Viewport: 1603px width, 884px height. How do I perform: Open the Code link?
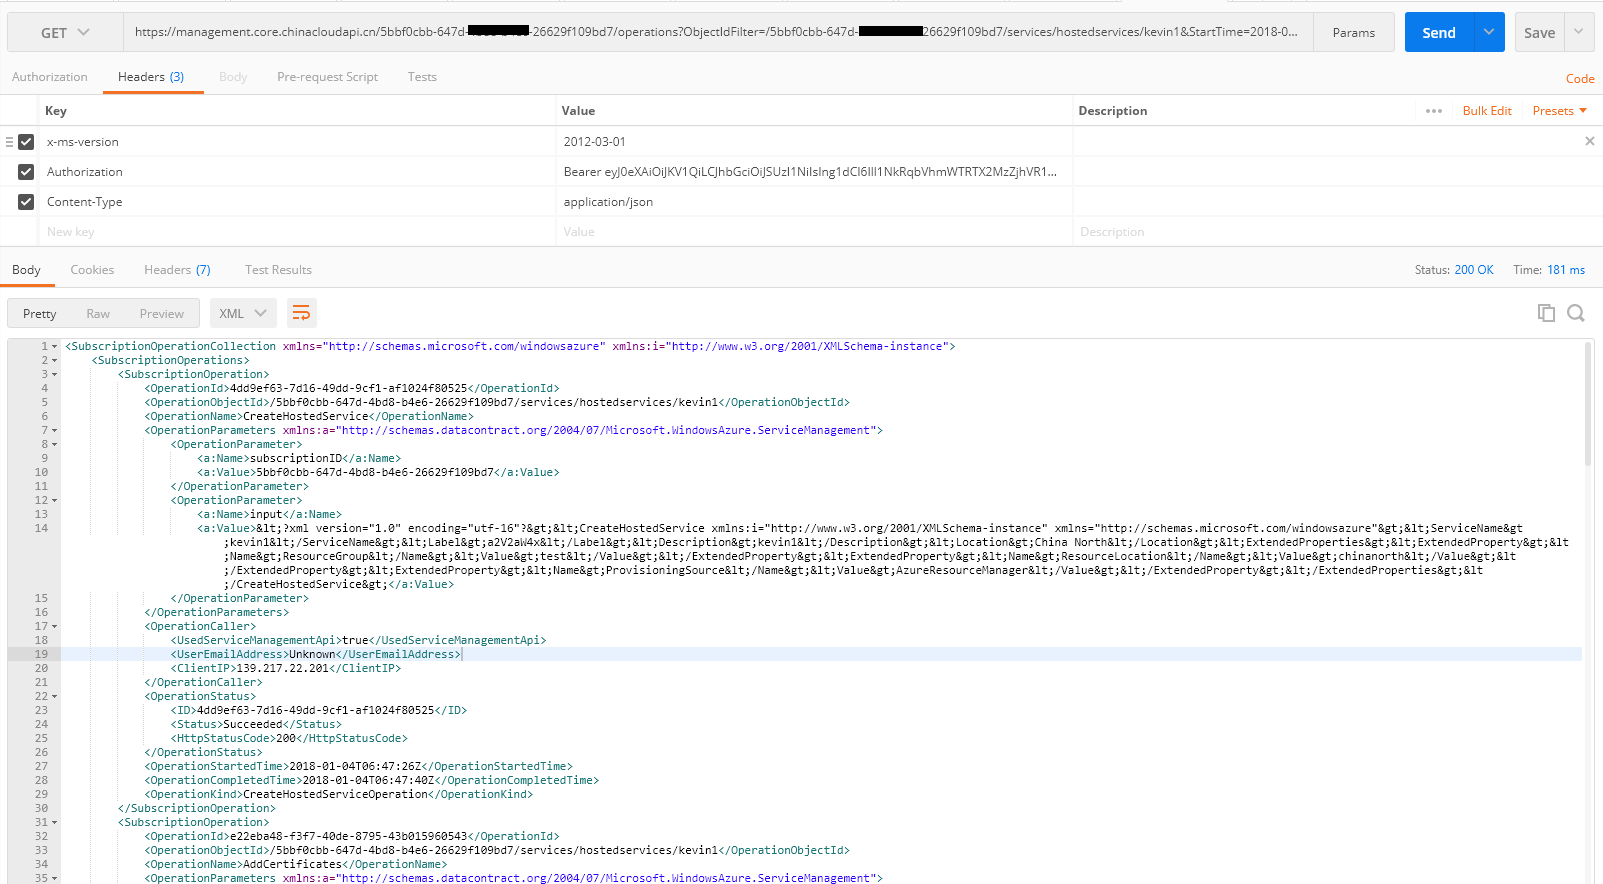(x=1579, y=79)
